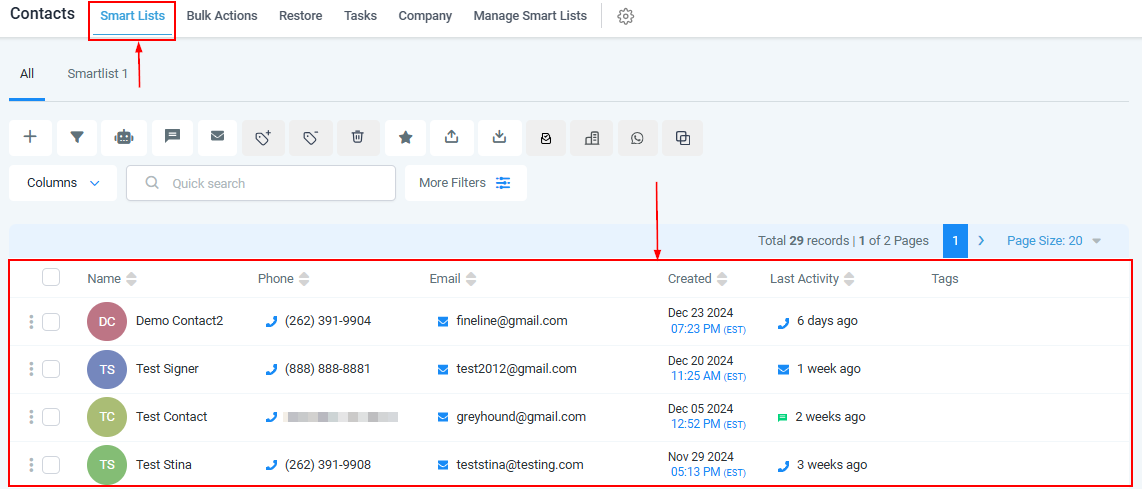Viewport: 1142px width, 489px height.
Task: Sort by the Phone column arrows
Action: click(304, 278)
